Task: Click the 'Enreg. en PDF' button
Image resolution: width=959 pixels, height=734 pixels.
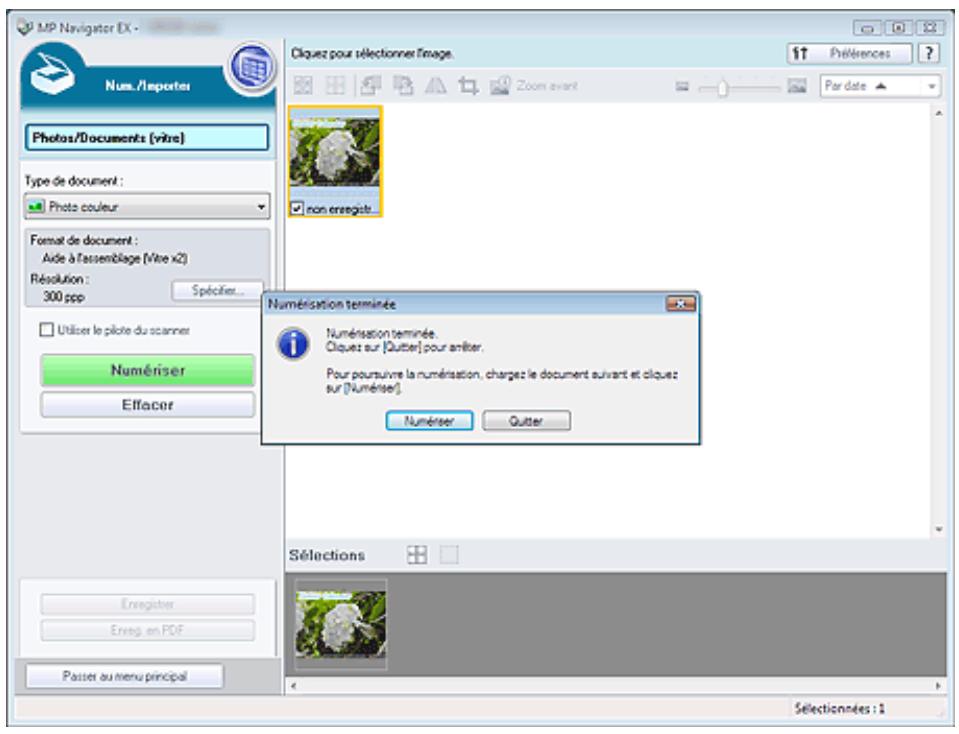Action: (147, 630)
